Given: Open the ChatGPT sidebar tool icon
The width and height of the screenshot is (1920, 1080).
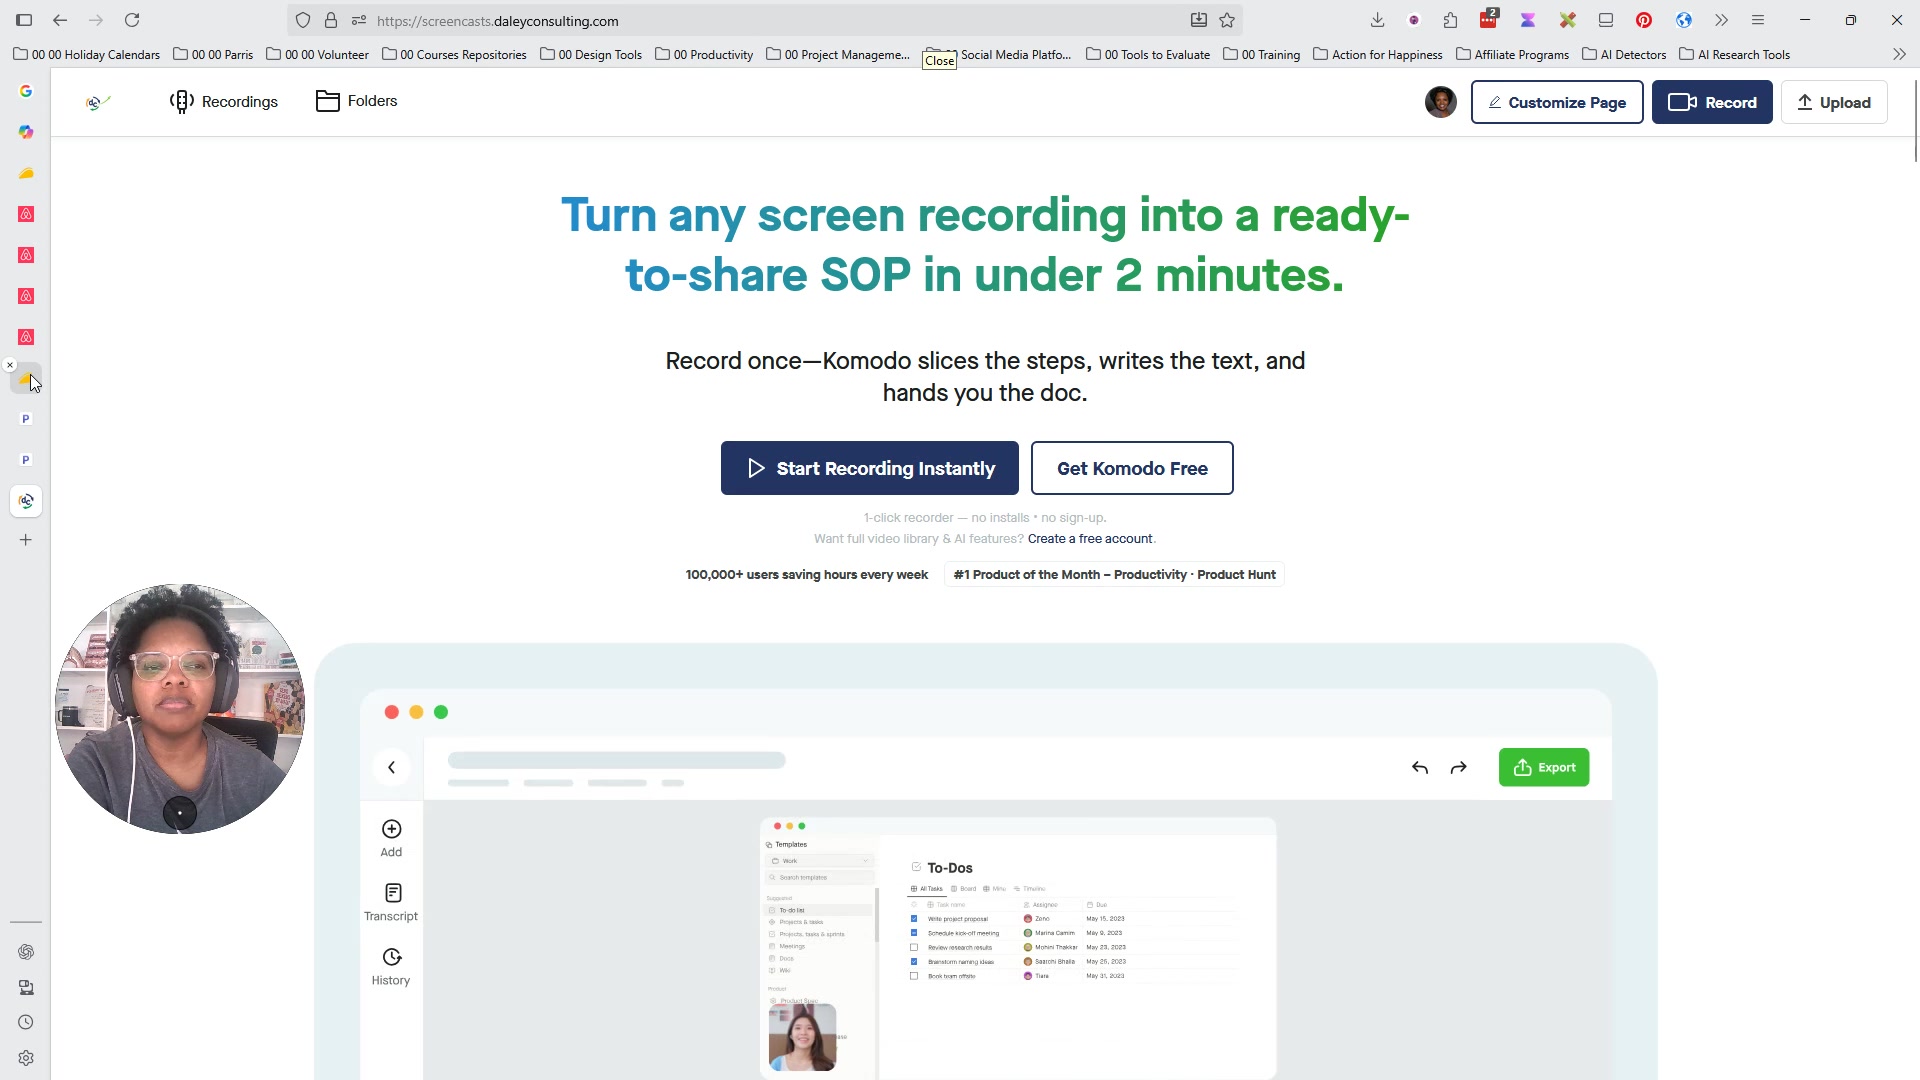Looking at the screenshot, I should point(26,952).
